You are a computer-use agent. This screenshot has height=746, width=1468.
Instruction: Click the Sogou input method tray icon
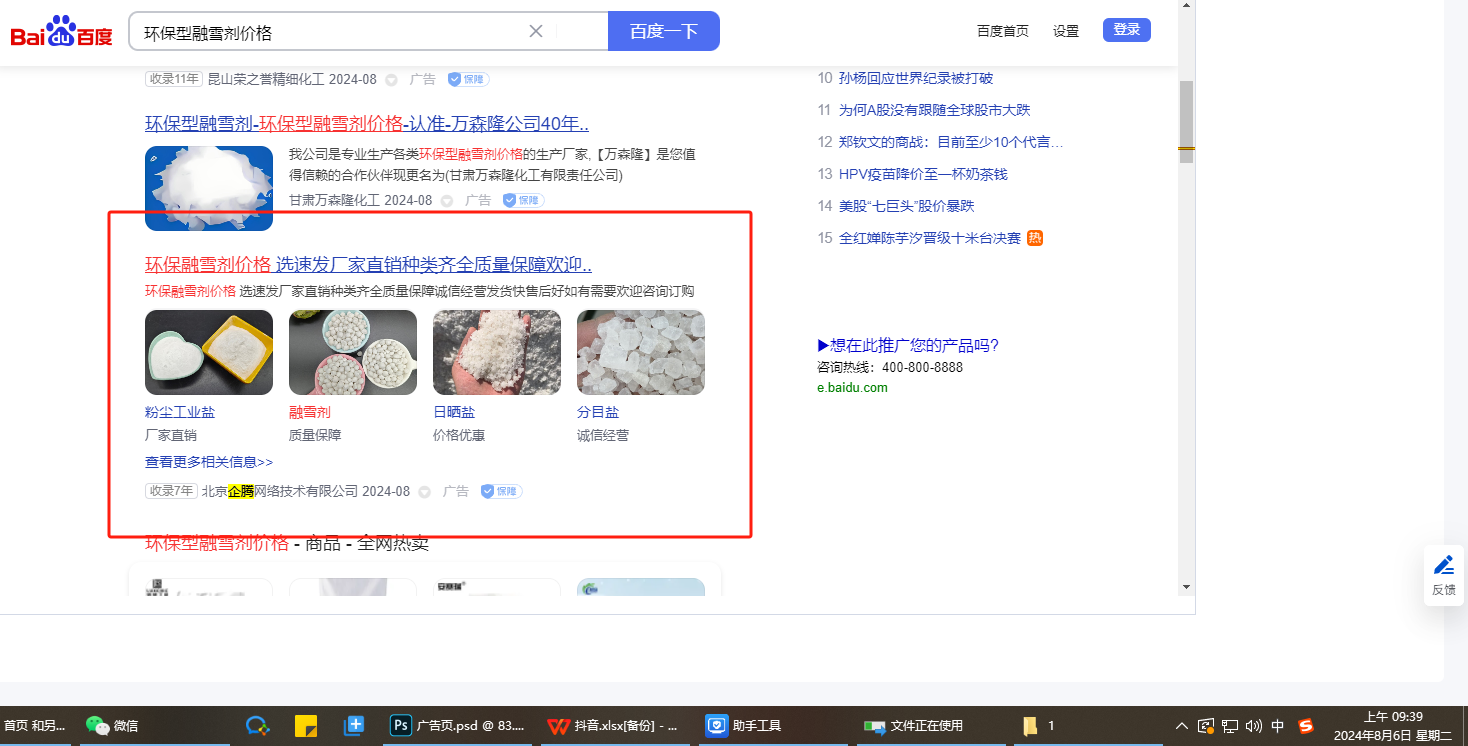tap(1306, 726)
